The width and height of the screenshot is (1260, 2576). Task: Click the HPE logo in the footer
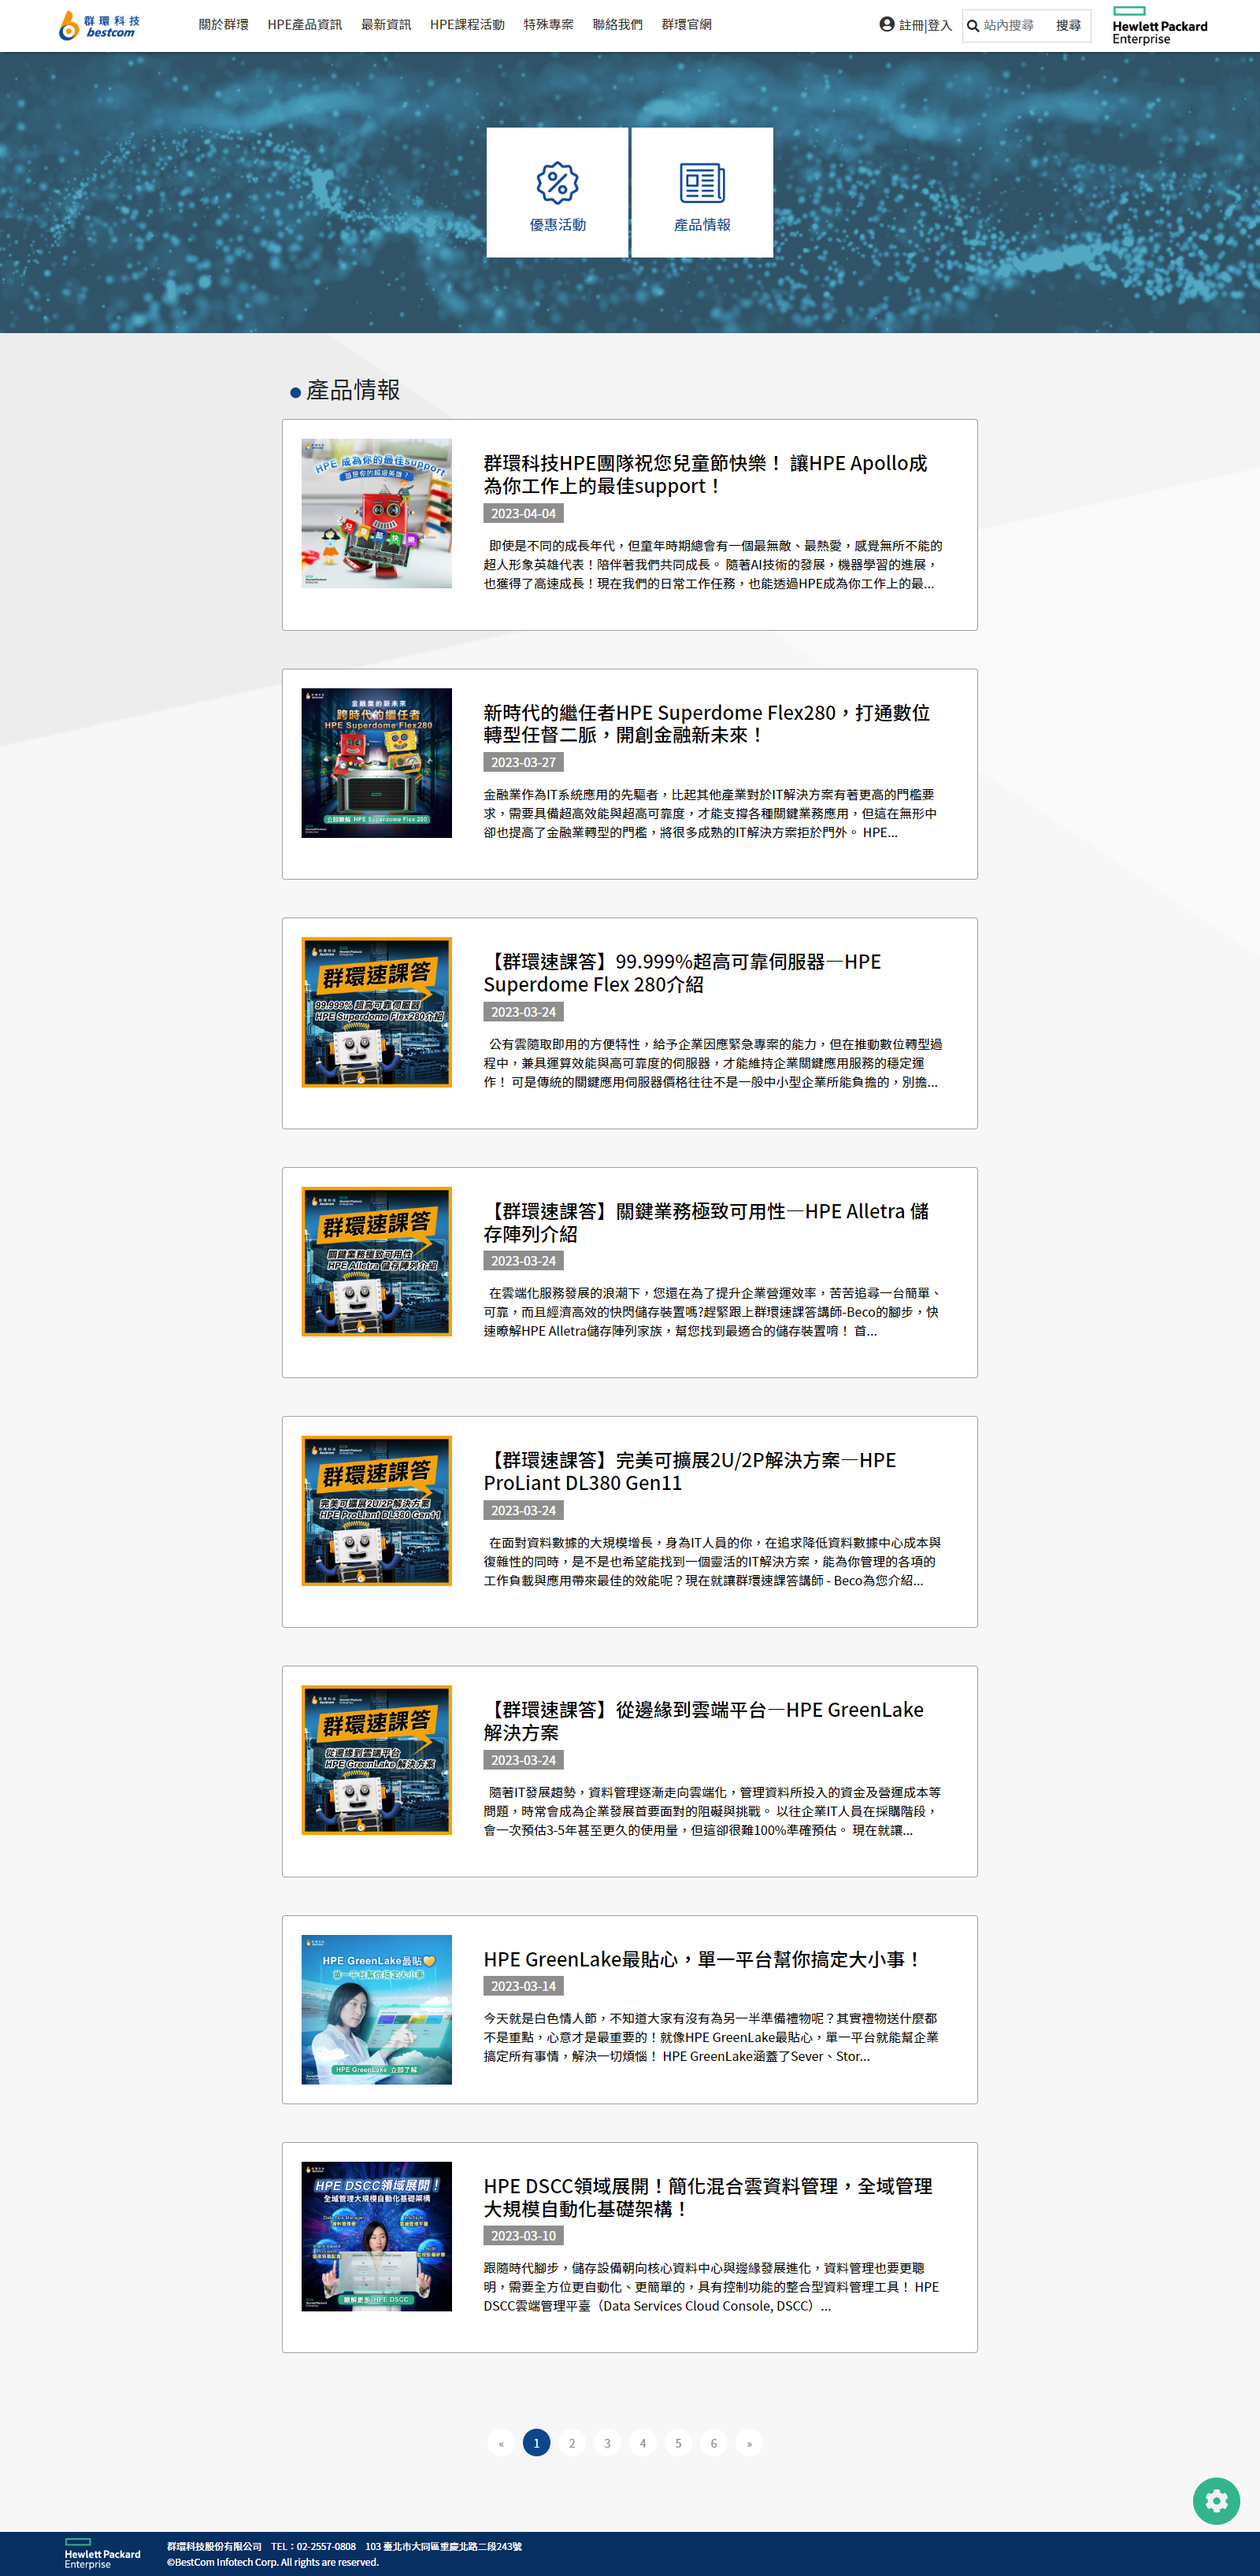click(102, 2553)
